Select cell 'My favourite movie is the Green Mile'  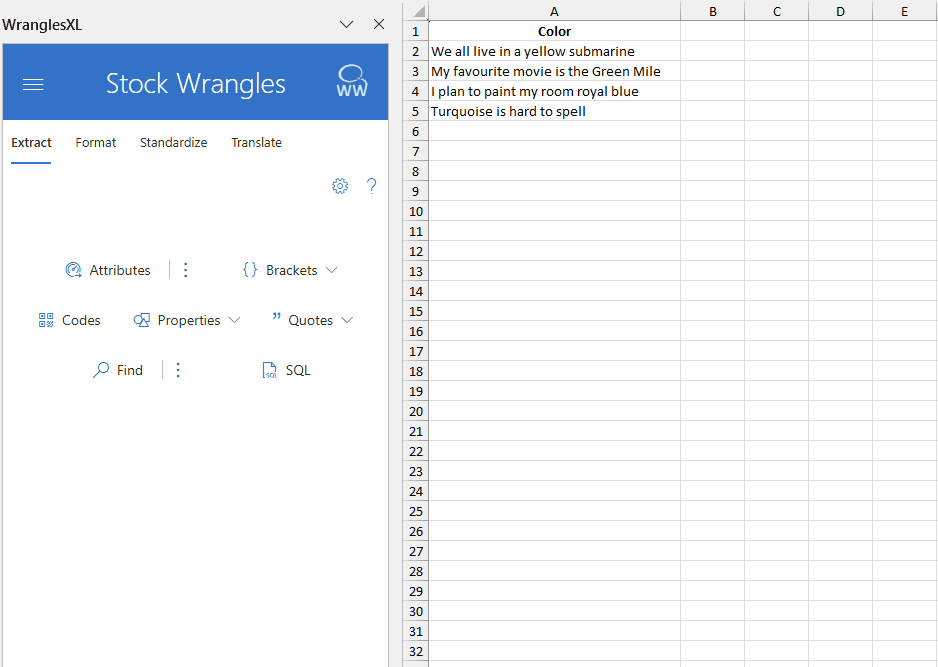[554, 71]
